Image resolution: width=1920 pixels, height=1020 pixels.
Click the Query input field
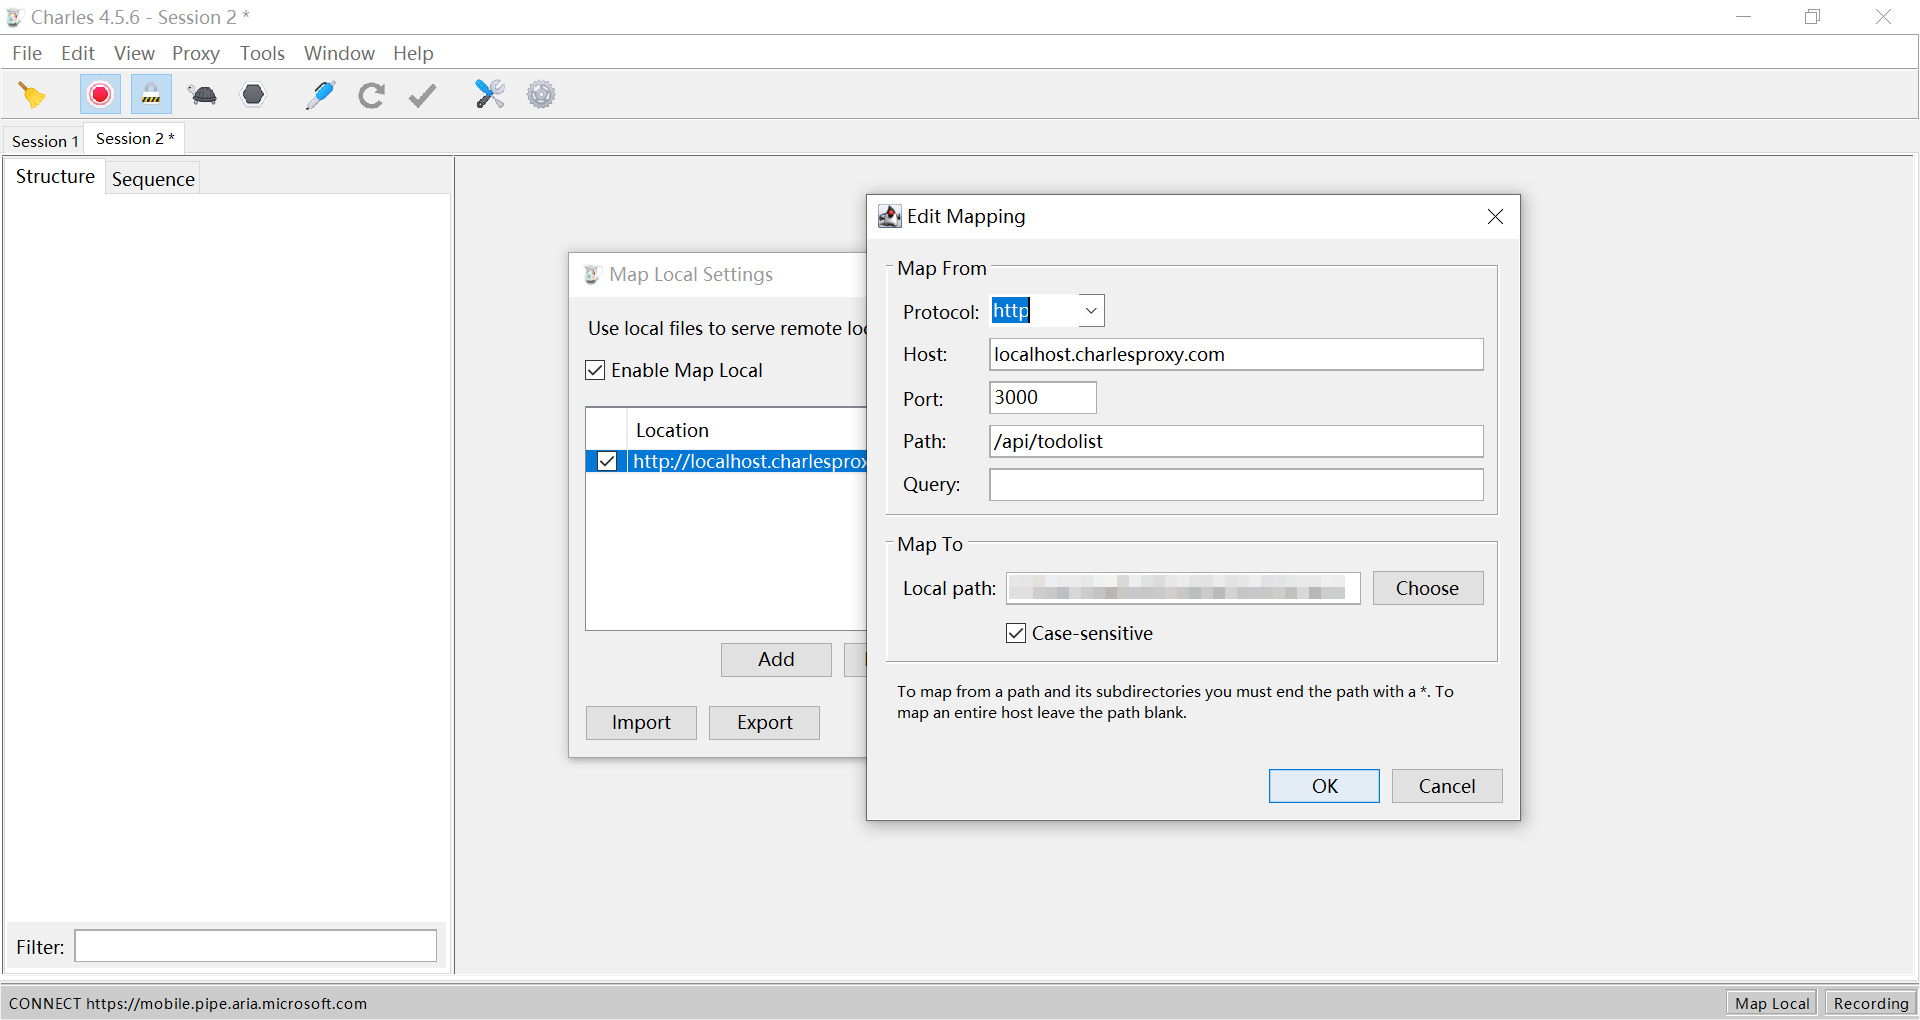[1236, 485]
